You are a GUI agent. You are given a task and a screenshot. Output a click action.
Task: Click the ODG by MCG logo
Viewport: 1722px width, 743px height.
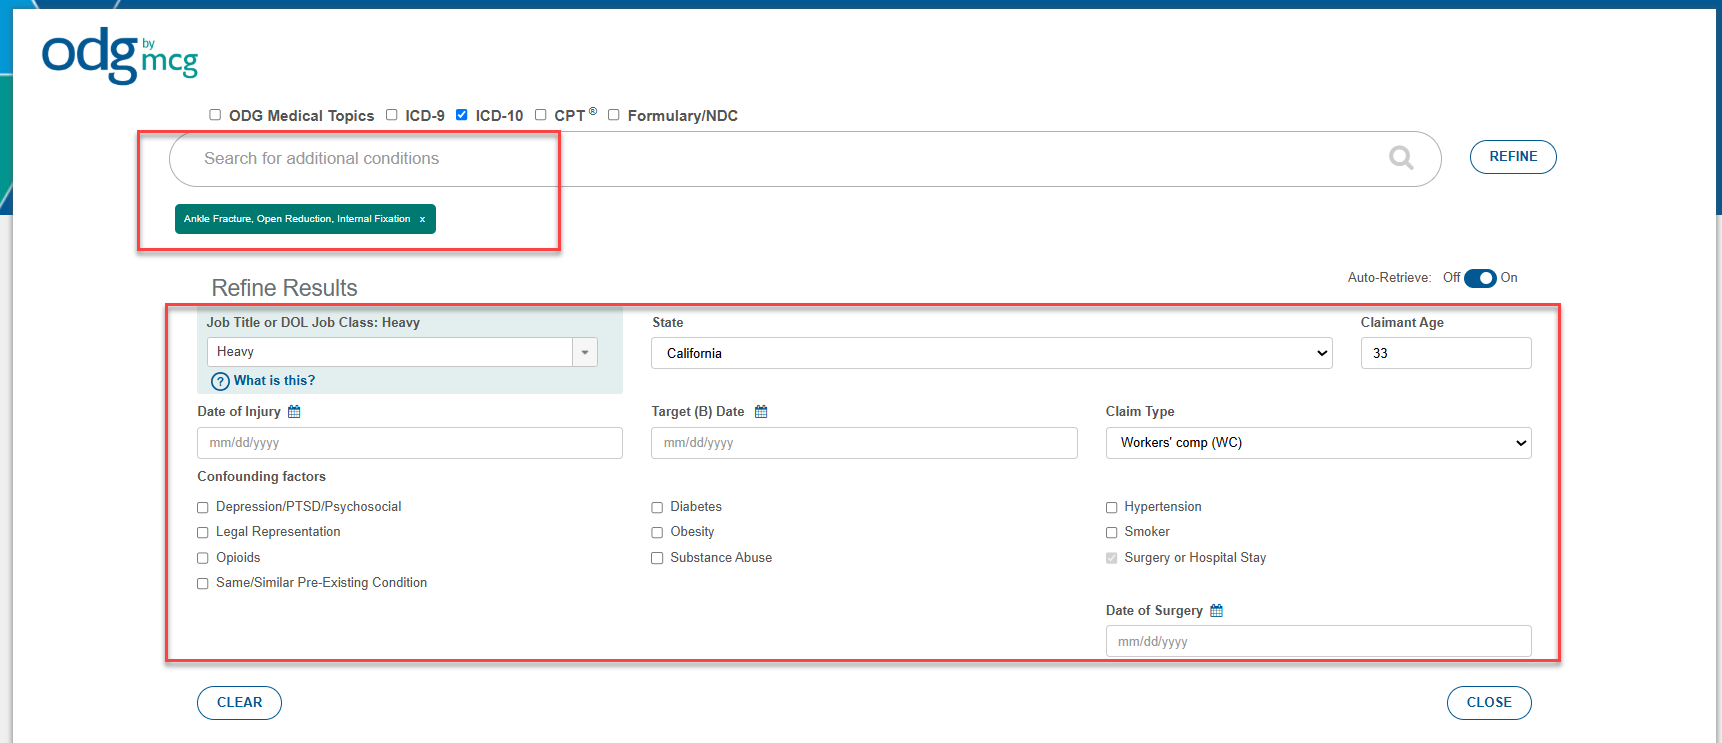point(119,56)
